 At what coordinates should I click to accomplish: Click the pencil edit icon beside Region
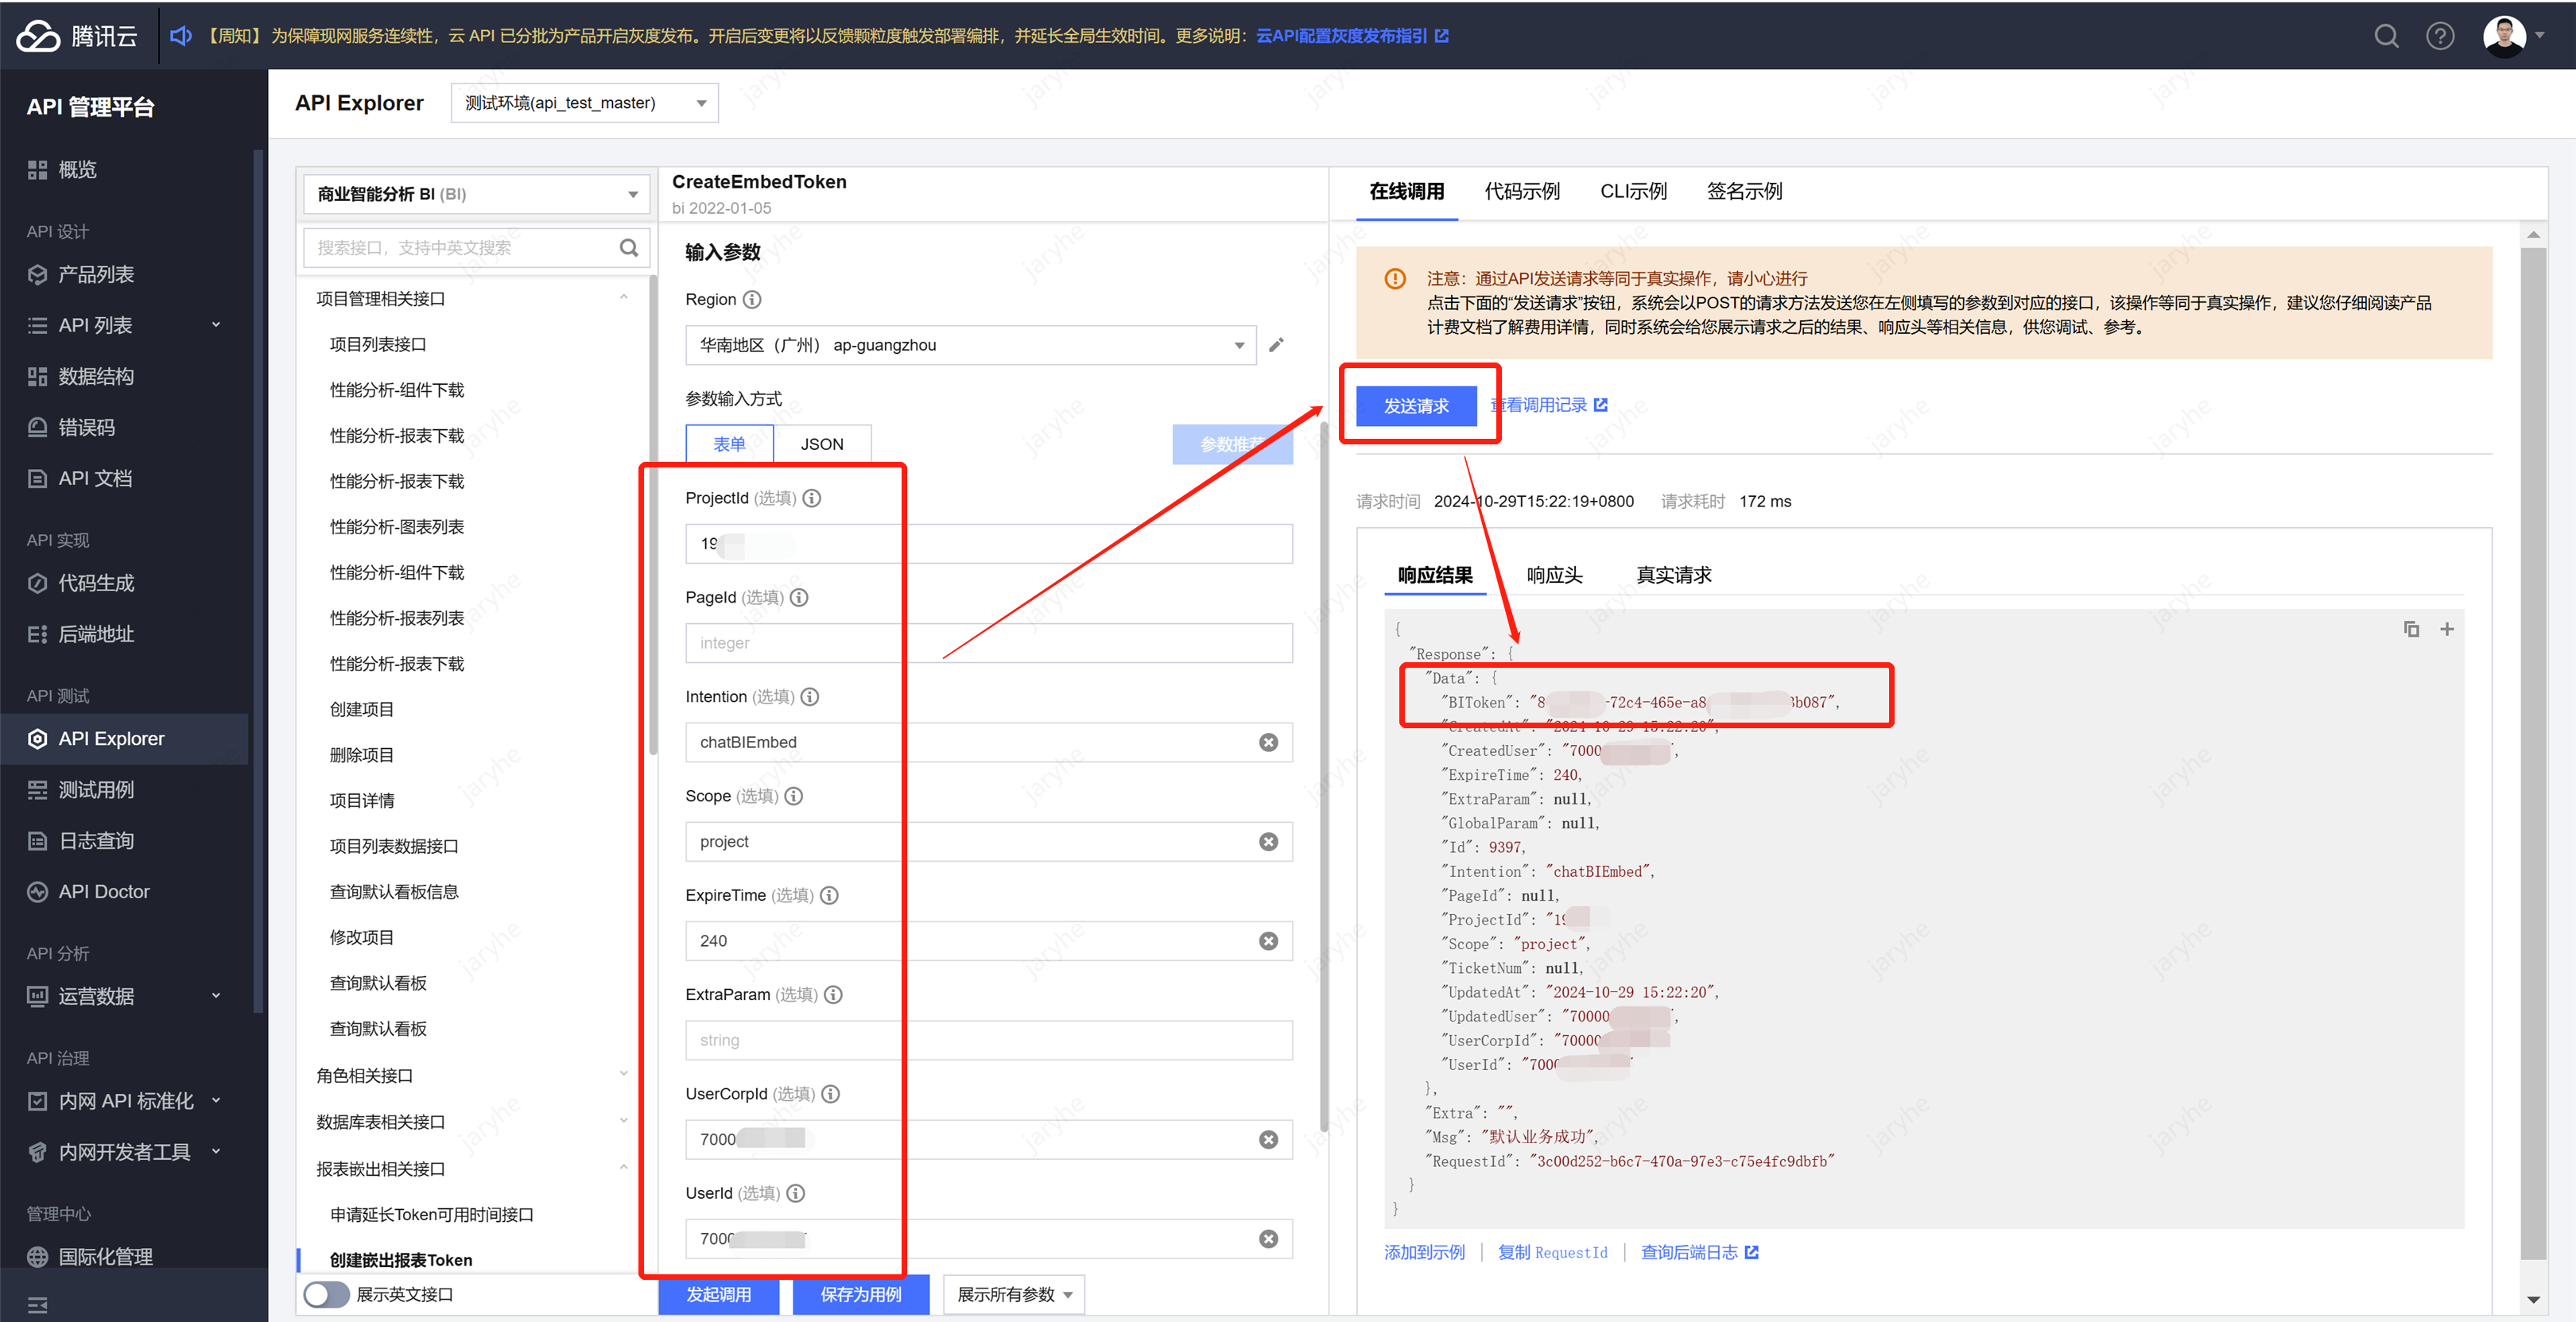pos(1276,345)
